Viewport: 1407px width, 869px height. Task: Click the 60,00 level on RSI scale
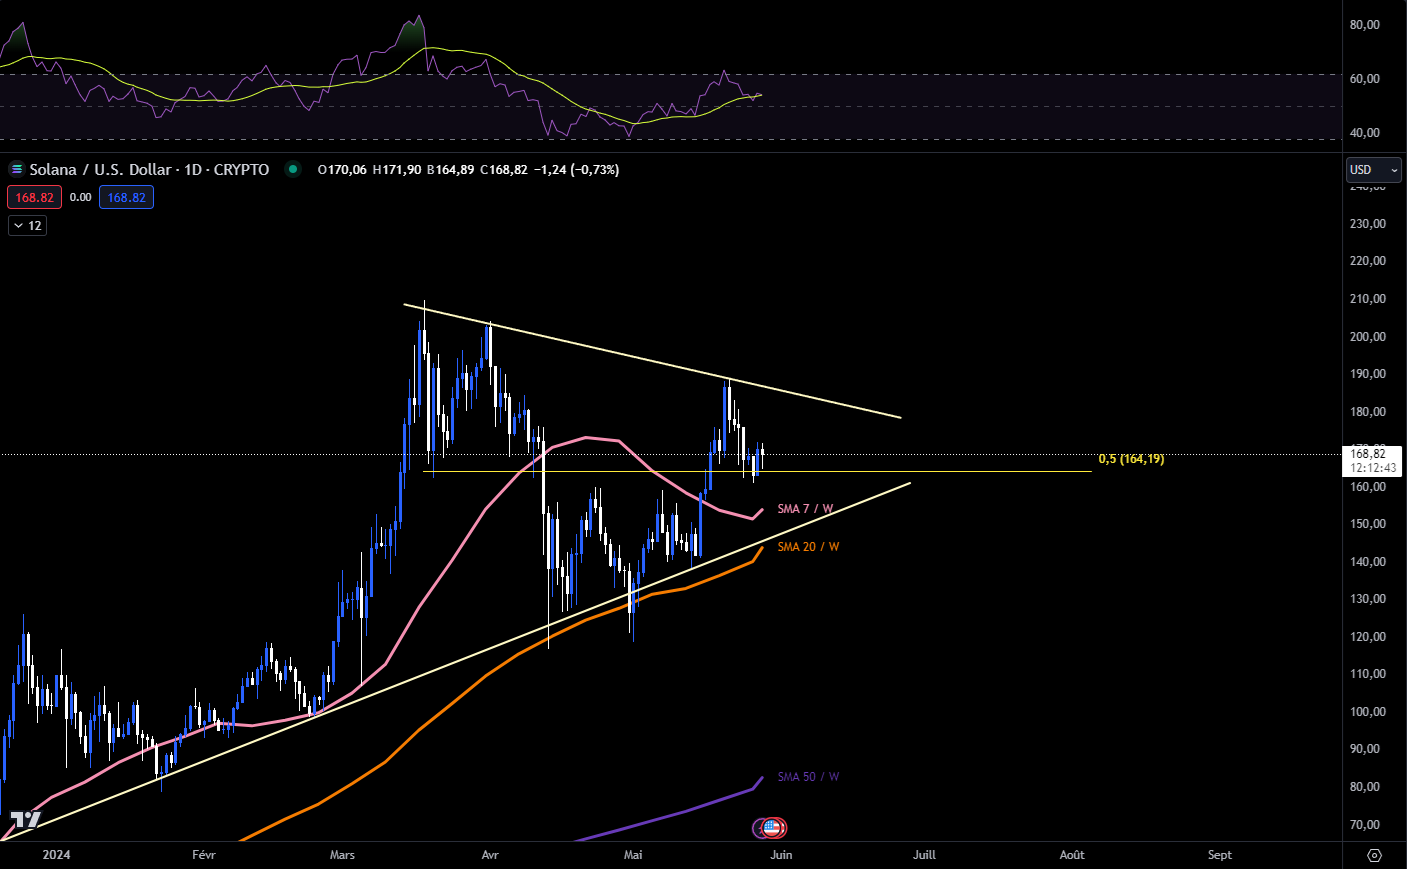coord(1364,79)
